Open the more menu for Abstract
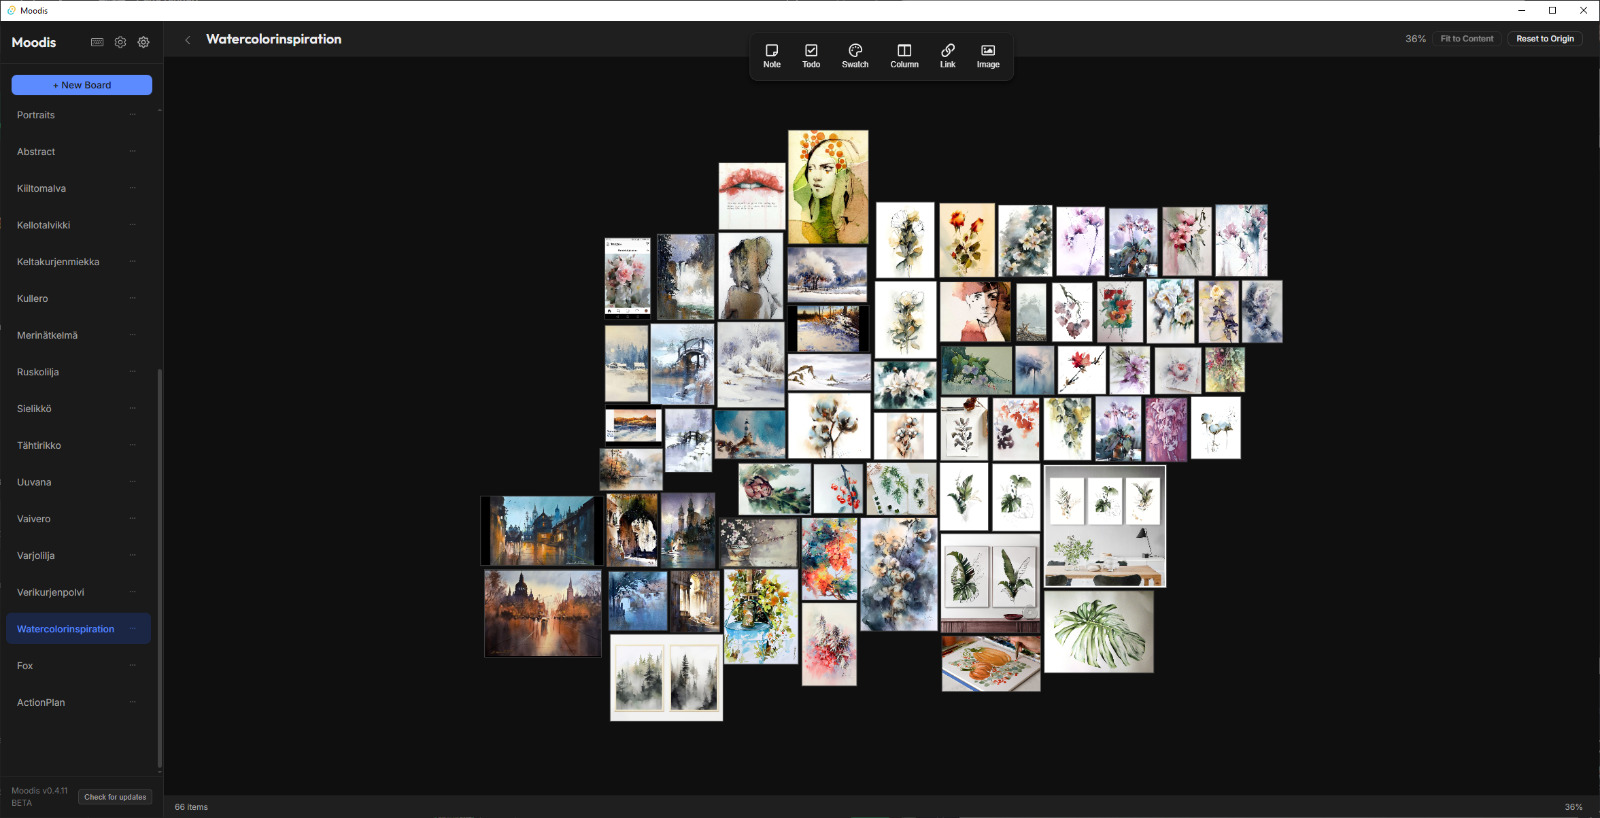Screen dimensions: 1600x818 (132, 152)
